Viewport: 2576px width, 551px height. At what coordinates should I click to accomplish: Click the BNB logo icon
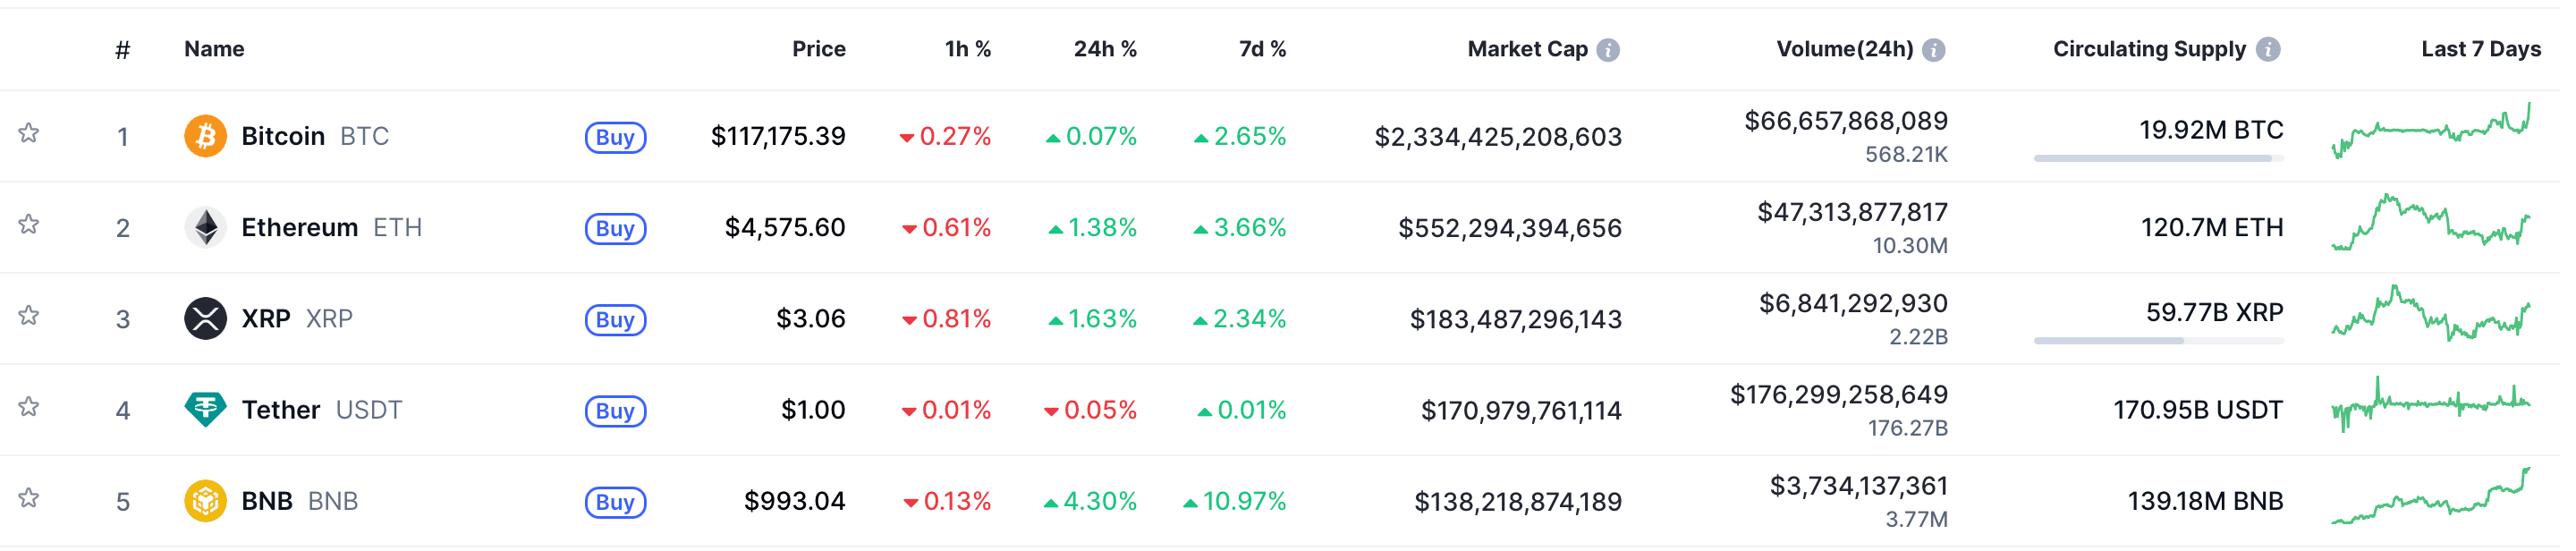click(x=205, y=501)
